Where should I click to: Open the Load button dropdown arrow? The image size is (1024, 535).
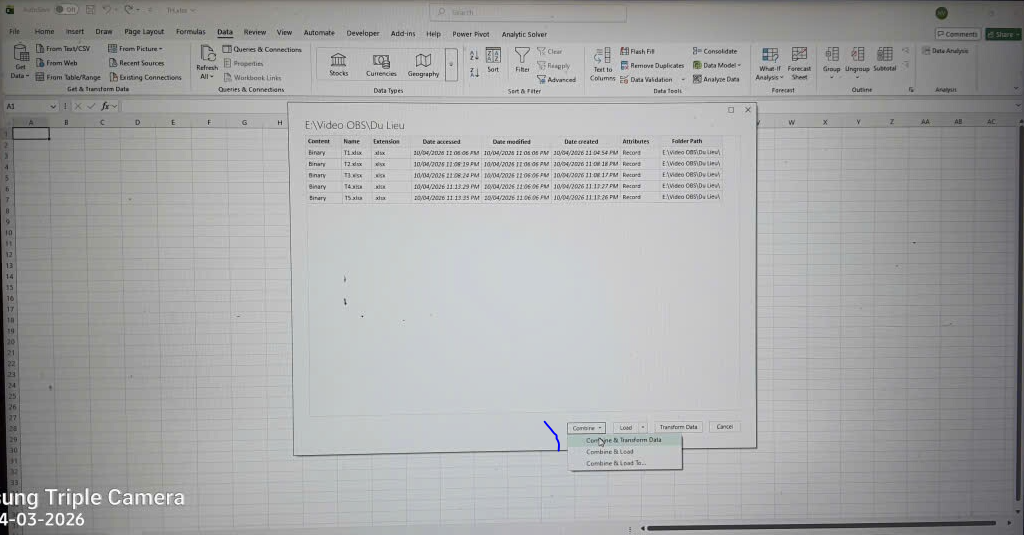click(x=643, y=427)
